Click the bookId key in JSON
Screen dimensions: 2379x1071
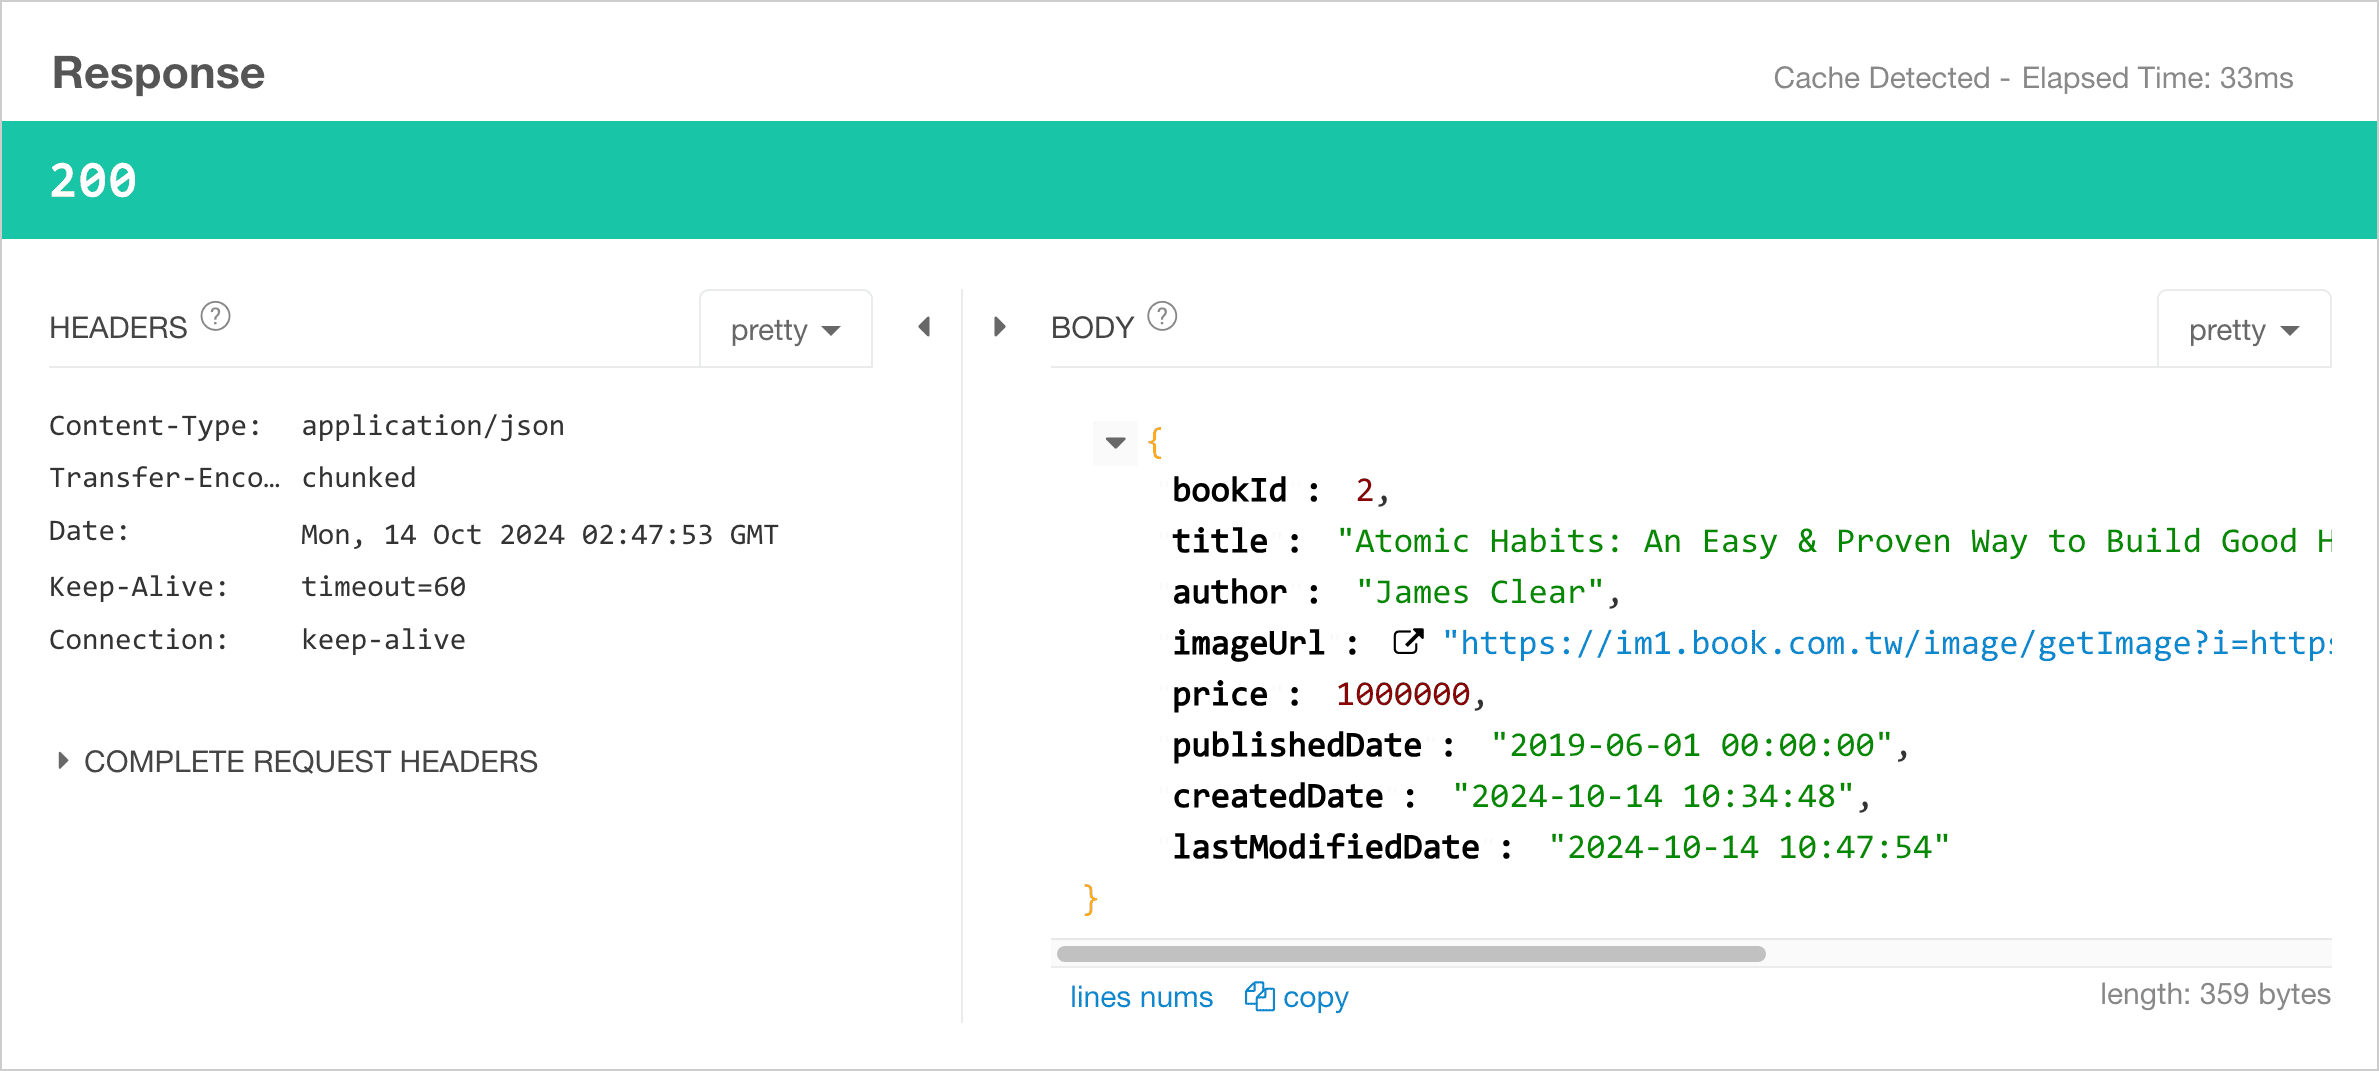(x=1229, y=490)
